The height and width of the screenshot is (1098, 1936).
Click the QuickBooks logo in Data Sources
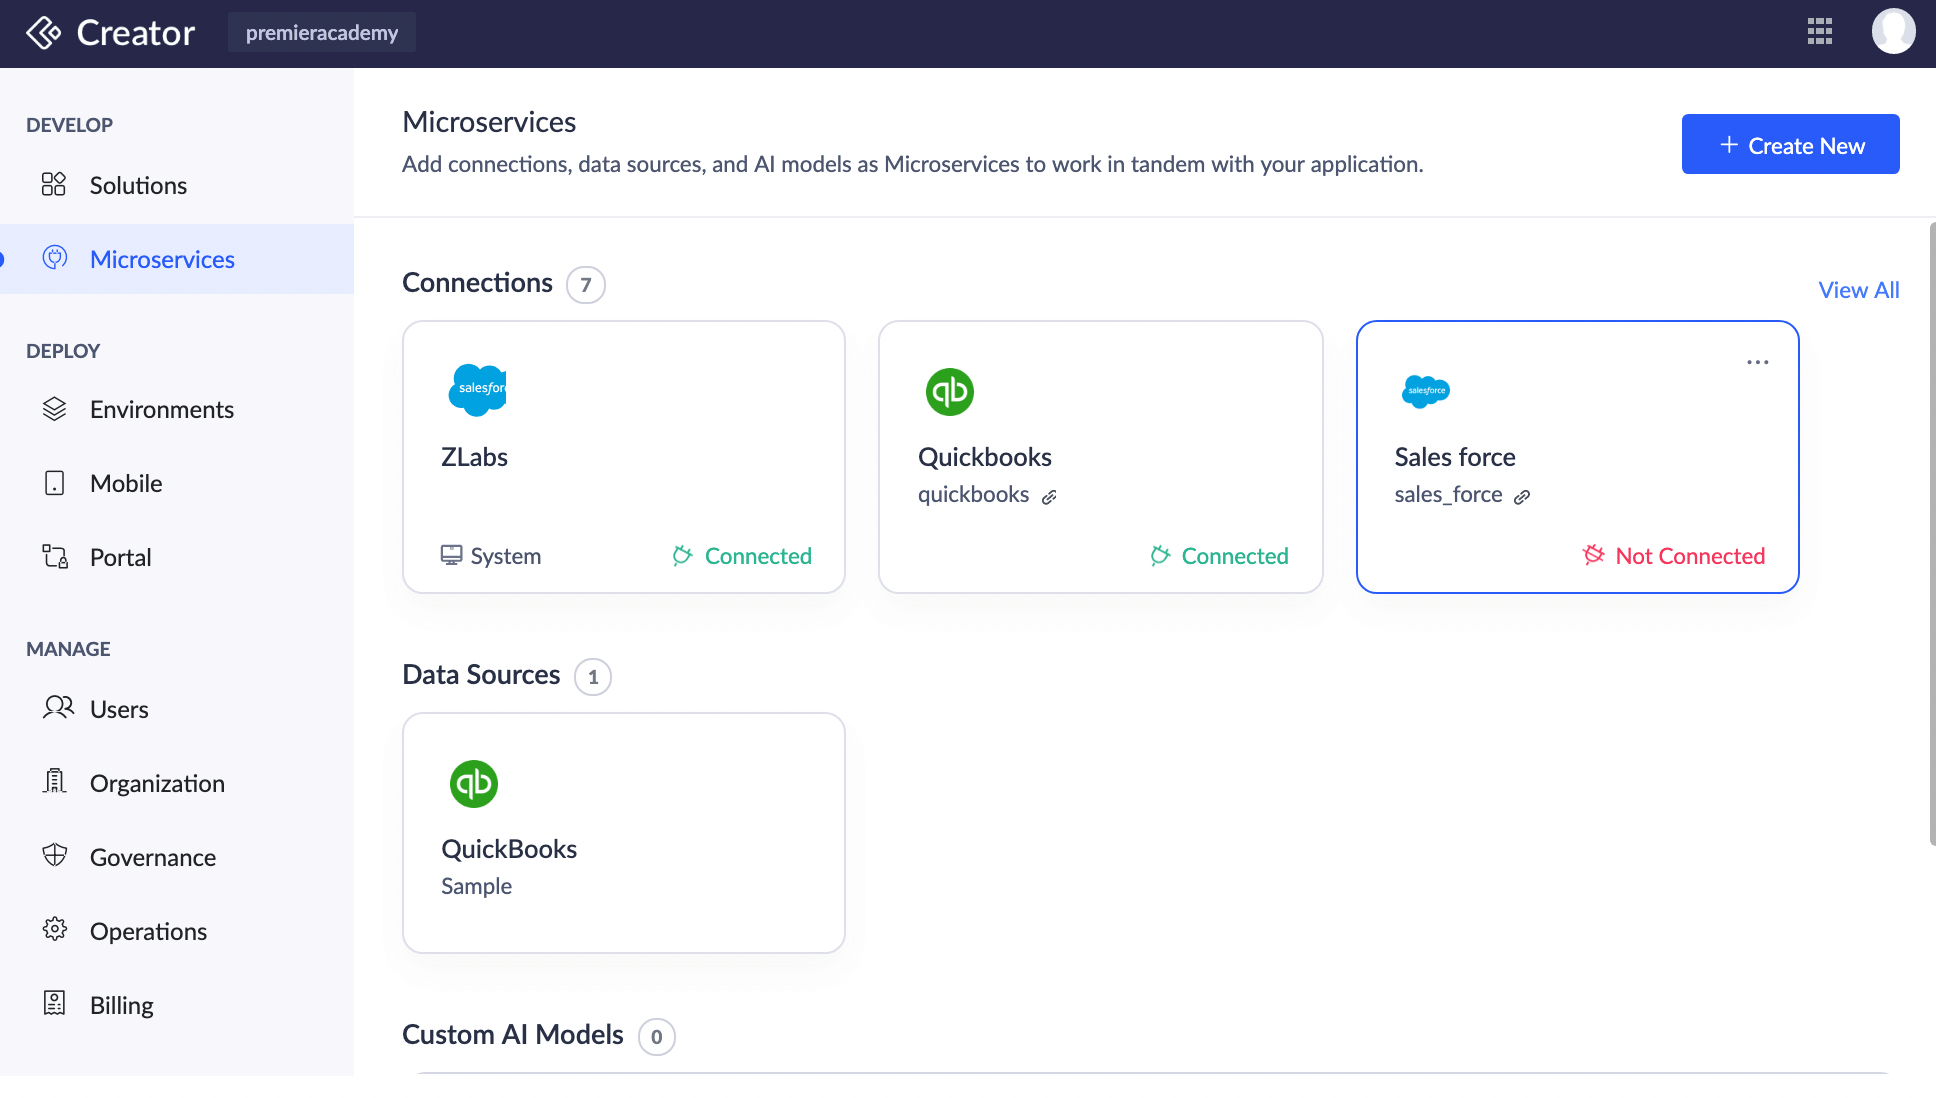(473, 783)
